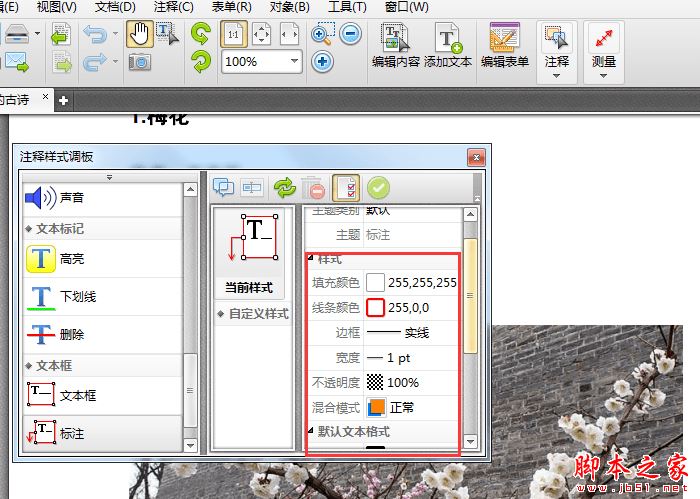The image size is (700, 499).
Task: Select the 文本框 annotation type
Action: 103,395
